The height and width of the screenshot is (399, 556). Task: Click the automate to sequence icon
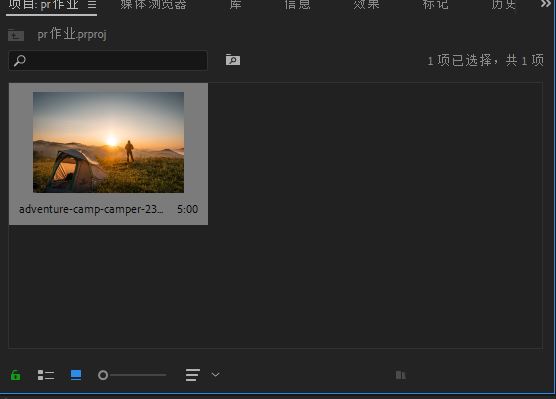[401, 375]
